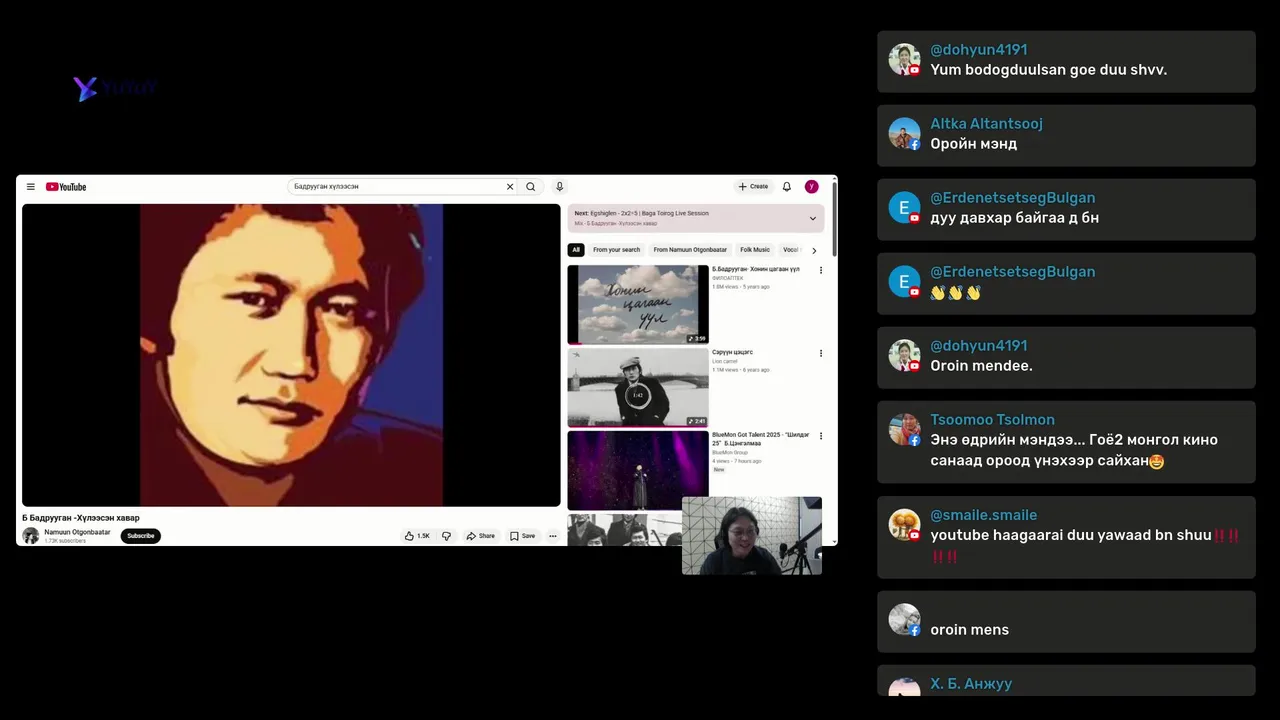The width and height of the screenshot is (1280, 720).
Task: Open the Хонин цагаан үүл thumbnail
Action: pos(638,304)
